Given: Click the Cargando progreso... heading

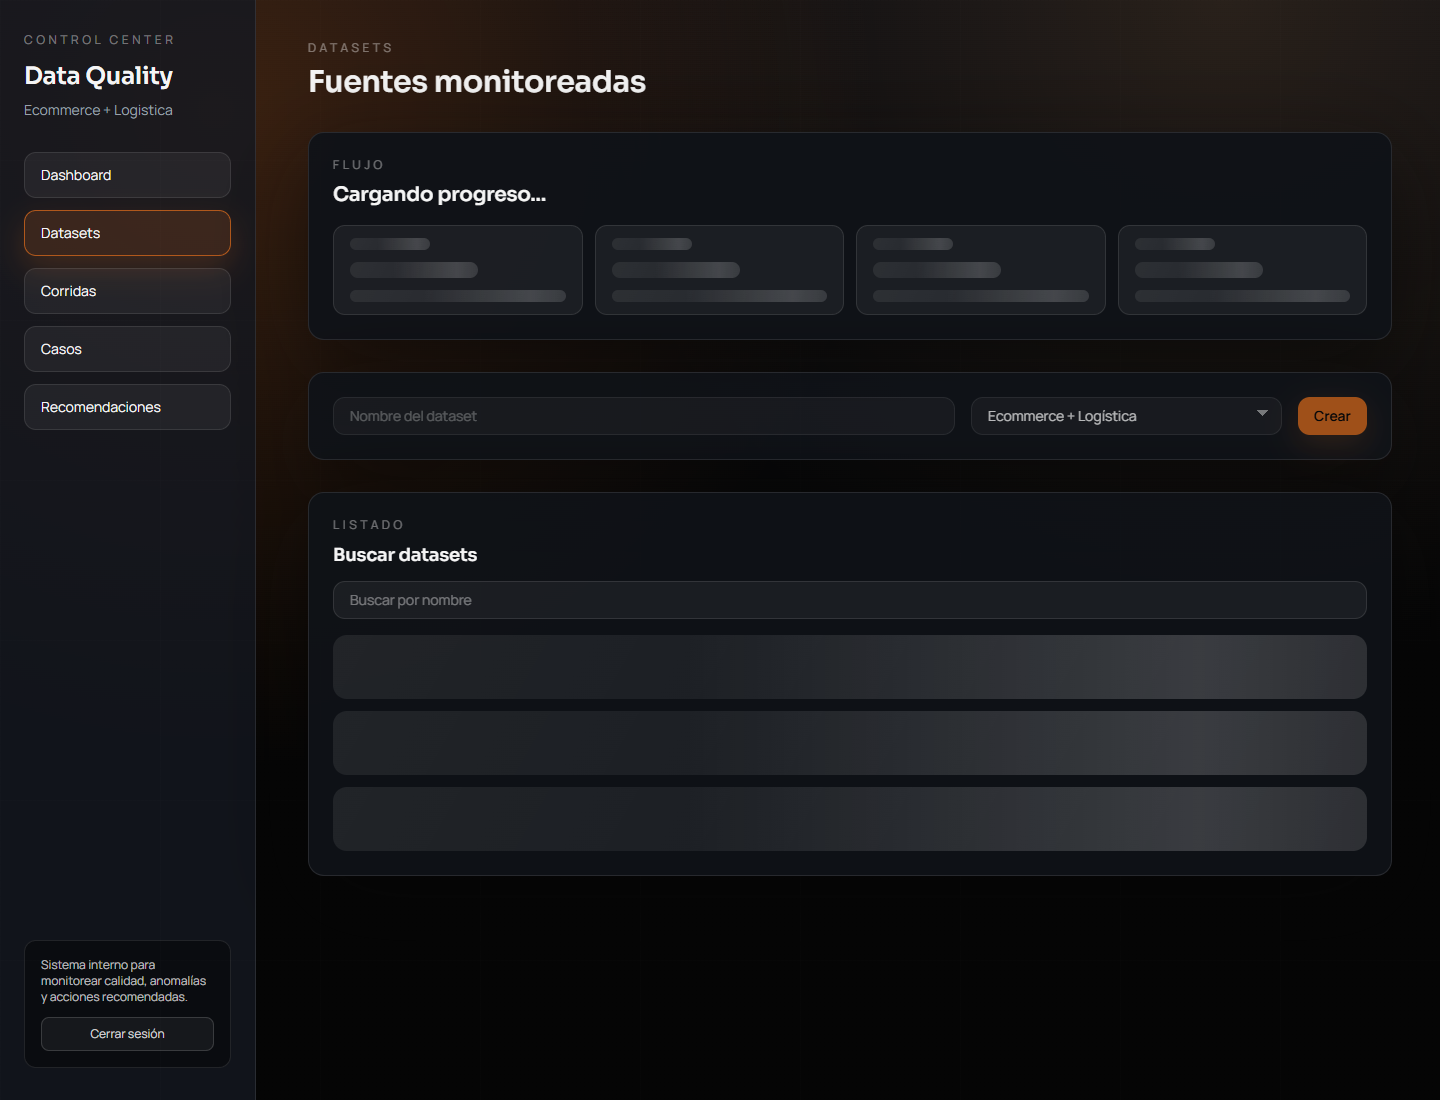Looking at the screenshot, I should click(439, 194).
